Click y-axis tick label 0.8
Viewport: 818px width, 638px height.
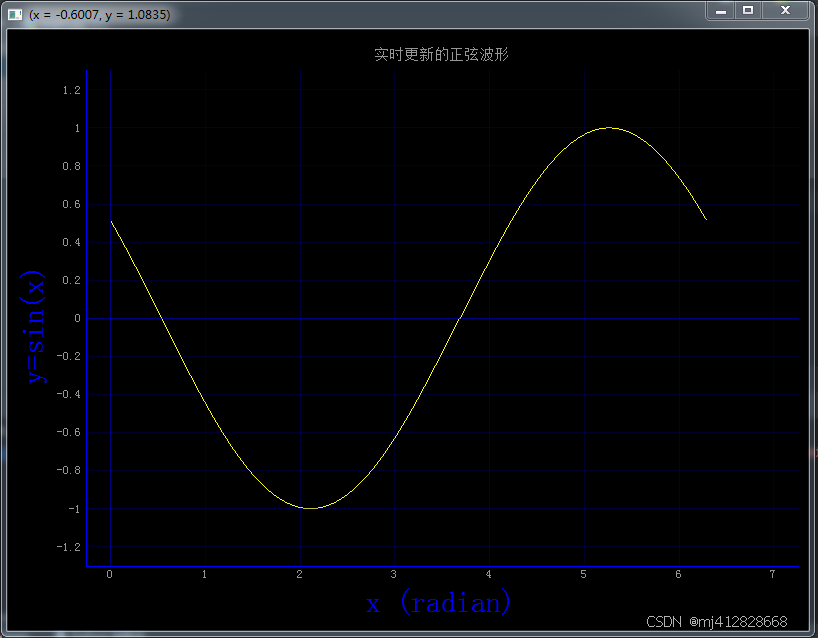(71, 166)
